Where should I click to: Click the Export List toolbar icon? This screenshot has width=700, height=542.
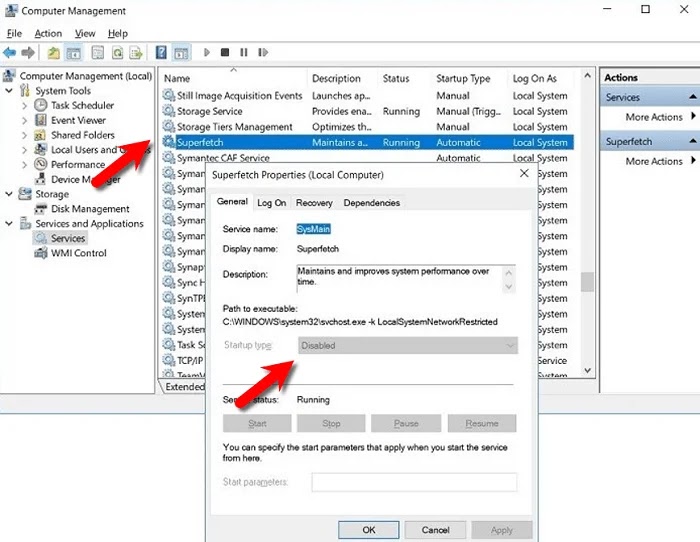[x=136, y=53]
